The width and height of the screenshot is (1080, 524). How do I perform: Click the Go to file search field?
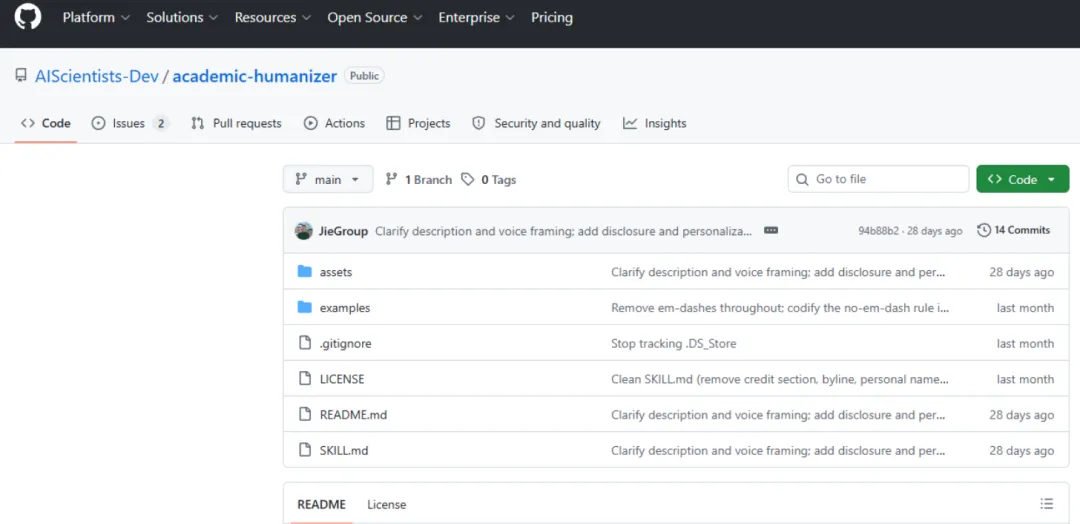[878, 179]
